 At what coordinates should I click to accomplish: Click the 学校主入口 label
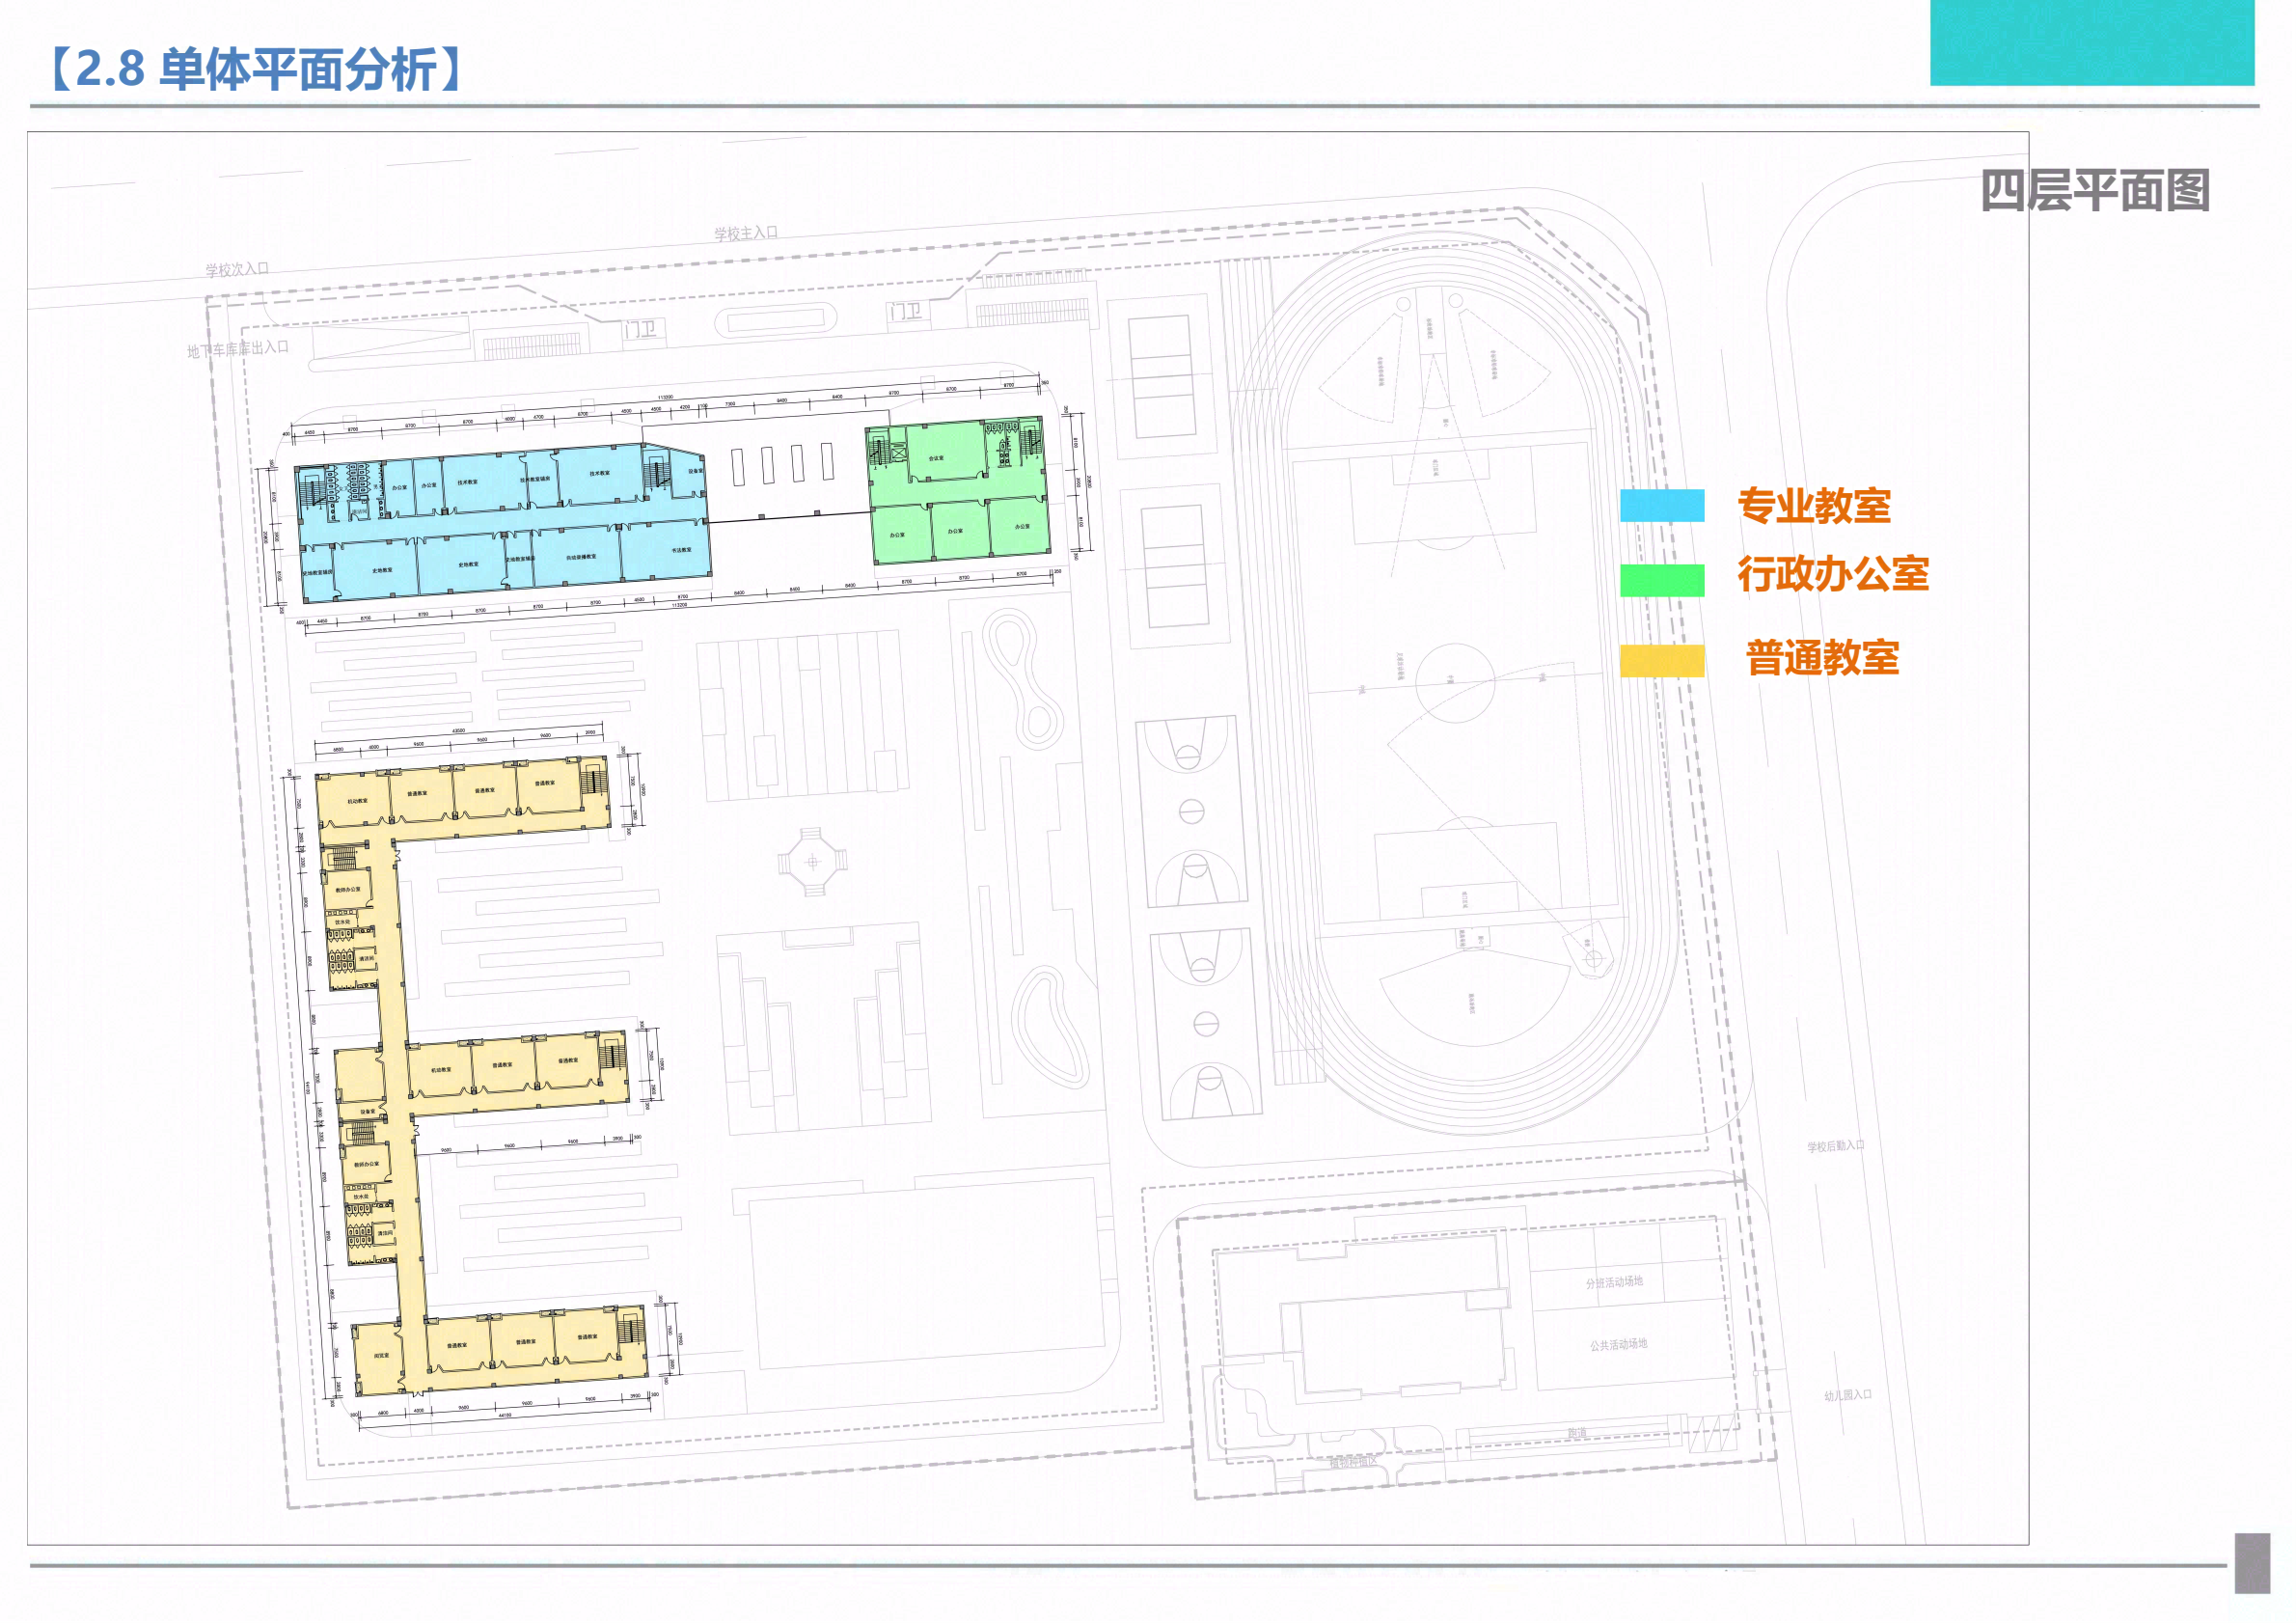pyautogui.click(x=745, y=233)
